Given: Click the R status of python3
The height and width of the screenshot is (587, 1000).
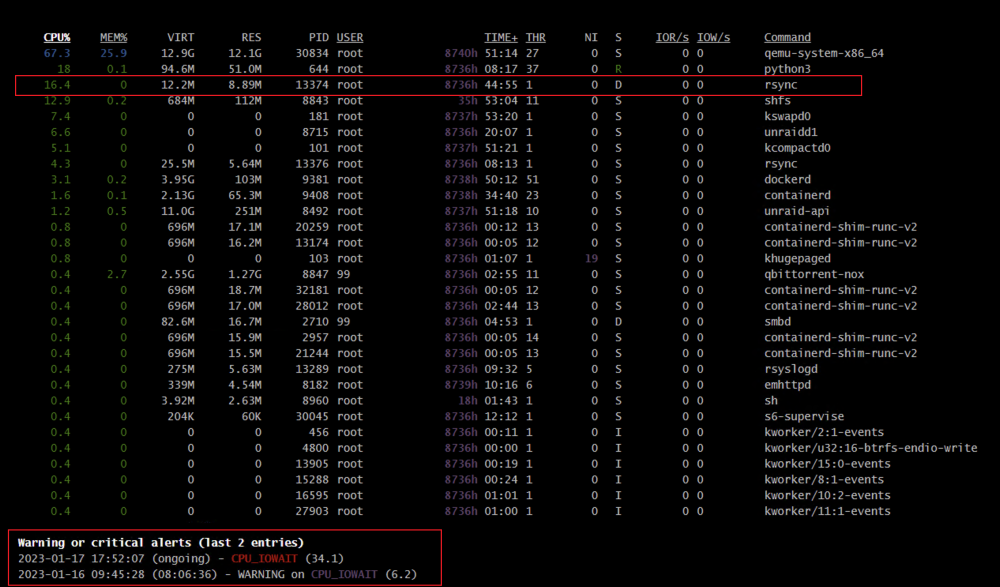Looking at the screenshot, I should point(618,69).
